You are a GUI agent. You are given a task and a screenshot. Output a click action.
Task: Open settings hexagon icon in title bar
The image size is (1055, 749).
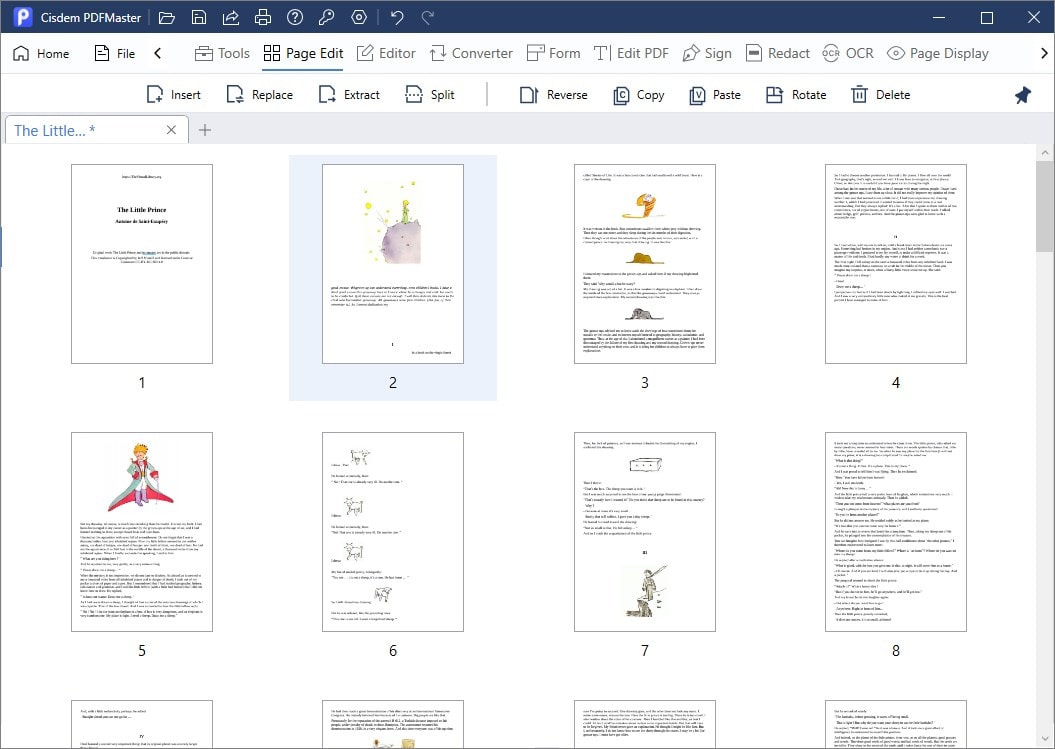(359, 17)
